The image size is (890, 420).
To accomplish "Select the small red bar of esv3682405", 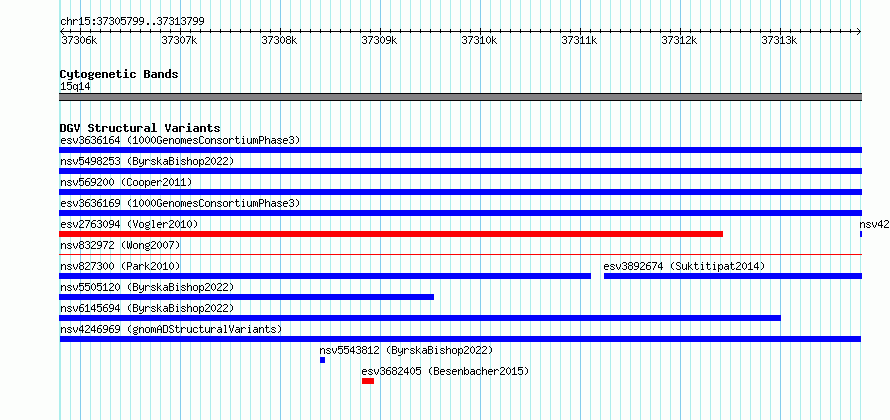I will pos(368,381).
